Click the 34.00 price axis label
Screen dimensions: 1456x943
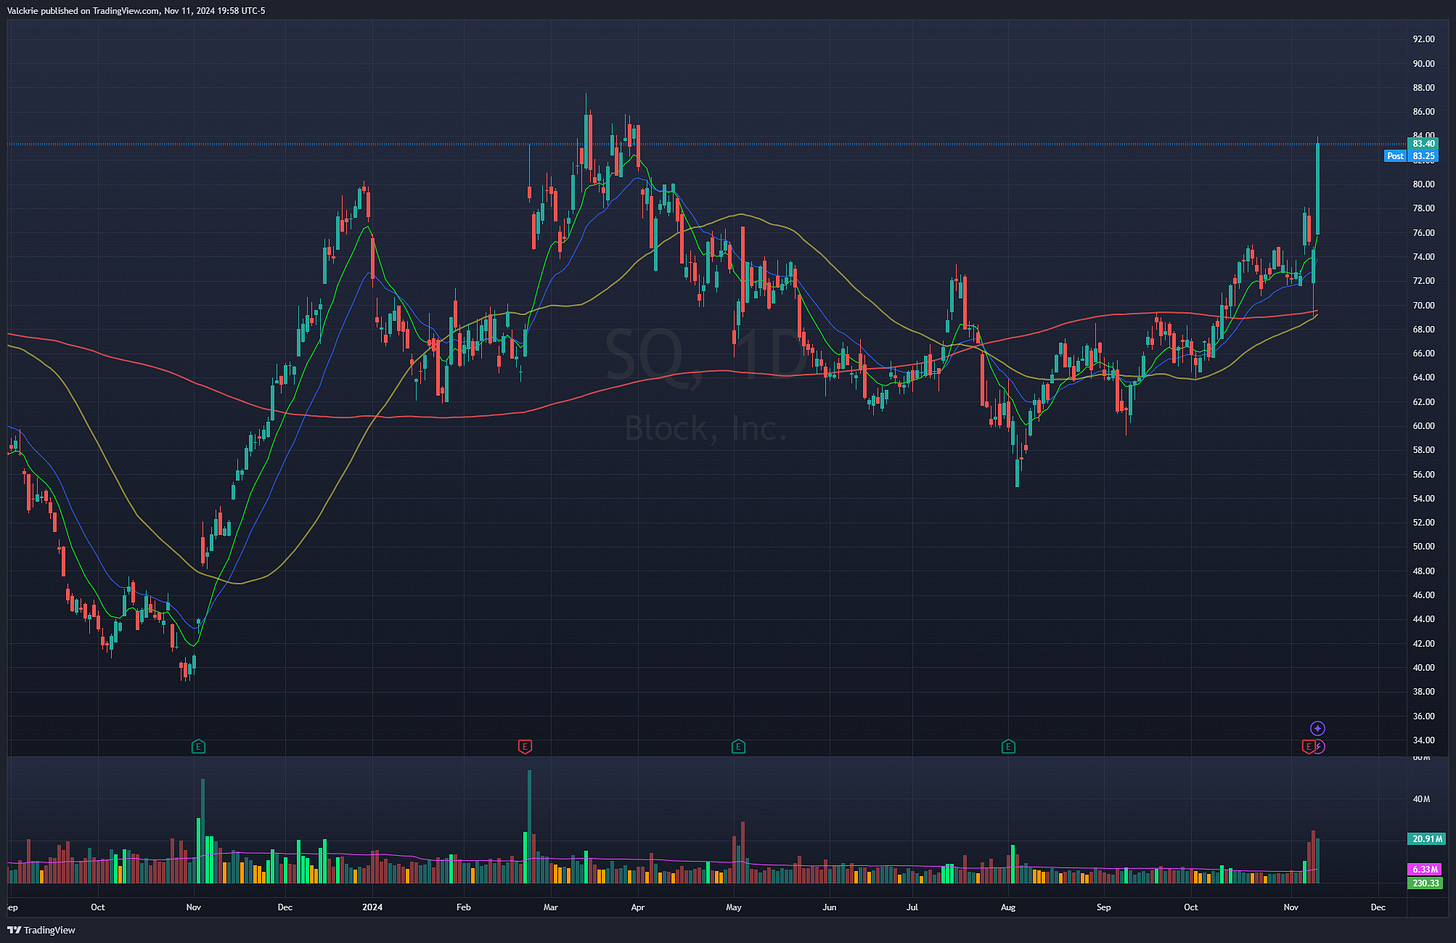click(1423, 740)
